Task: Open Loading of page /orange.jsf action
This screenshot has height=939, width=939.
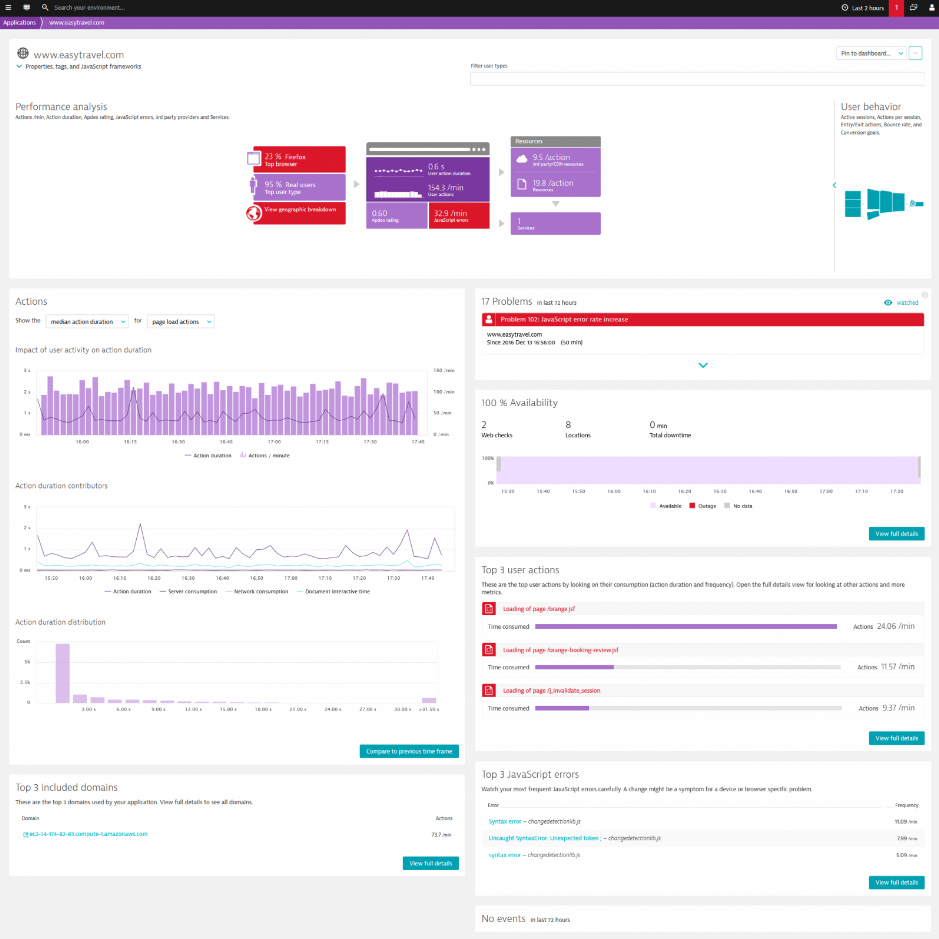Action: click(538, 609)
